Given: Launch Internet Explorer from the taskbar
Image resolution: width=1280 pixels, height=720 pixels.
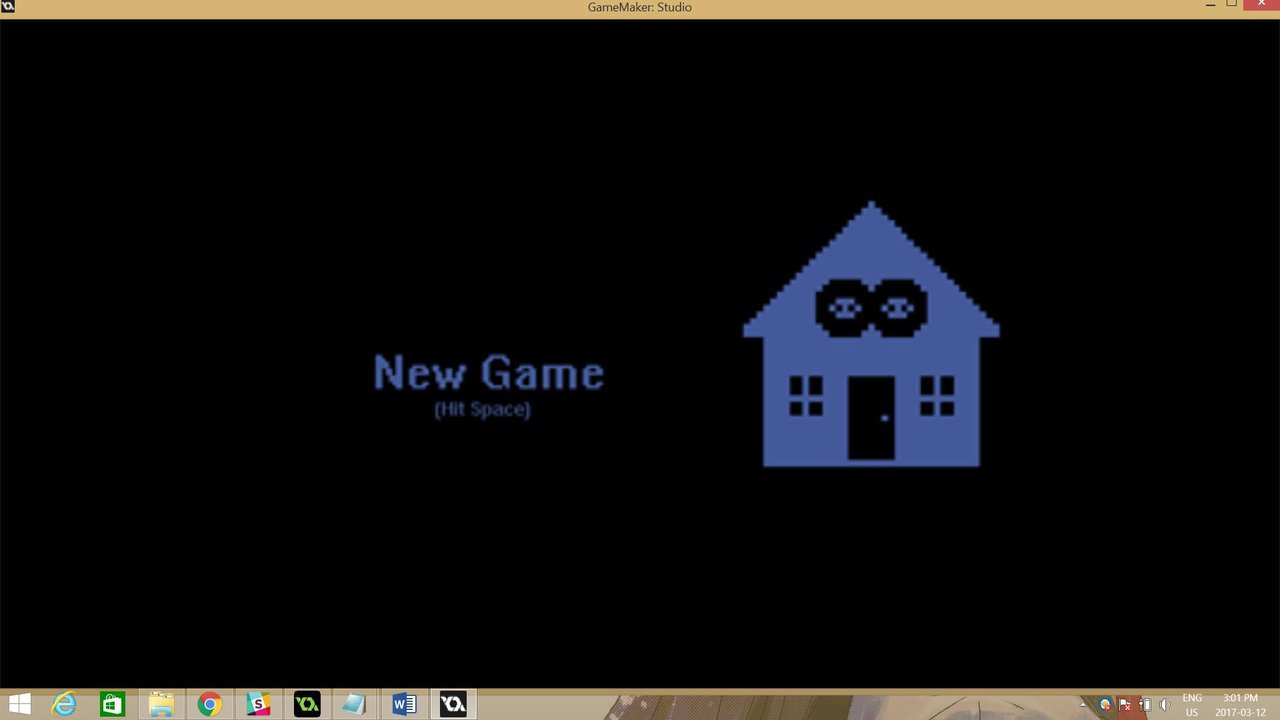Looking at the screenshot, I should [x=64, y=705].
